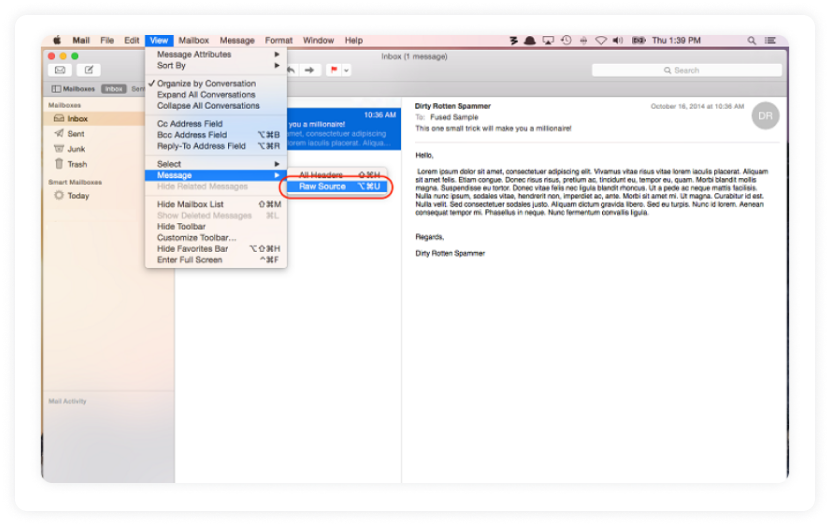Open Notification Center list icon

click(770, 40)
